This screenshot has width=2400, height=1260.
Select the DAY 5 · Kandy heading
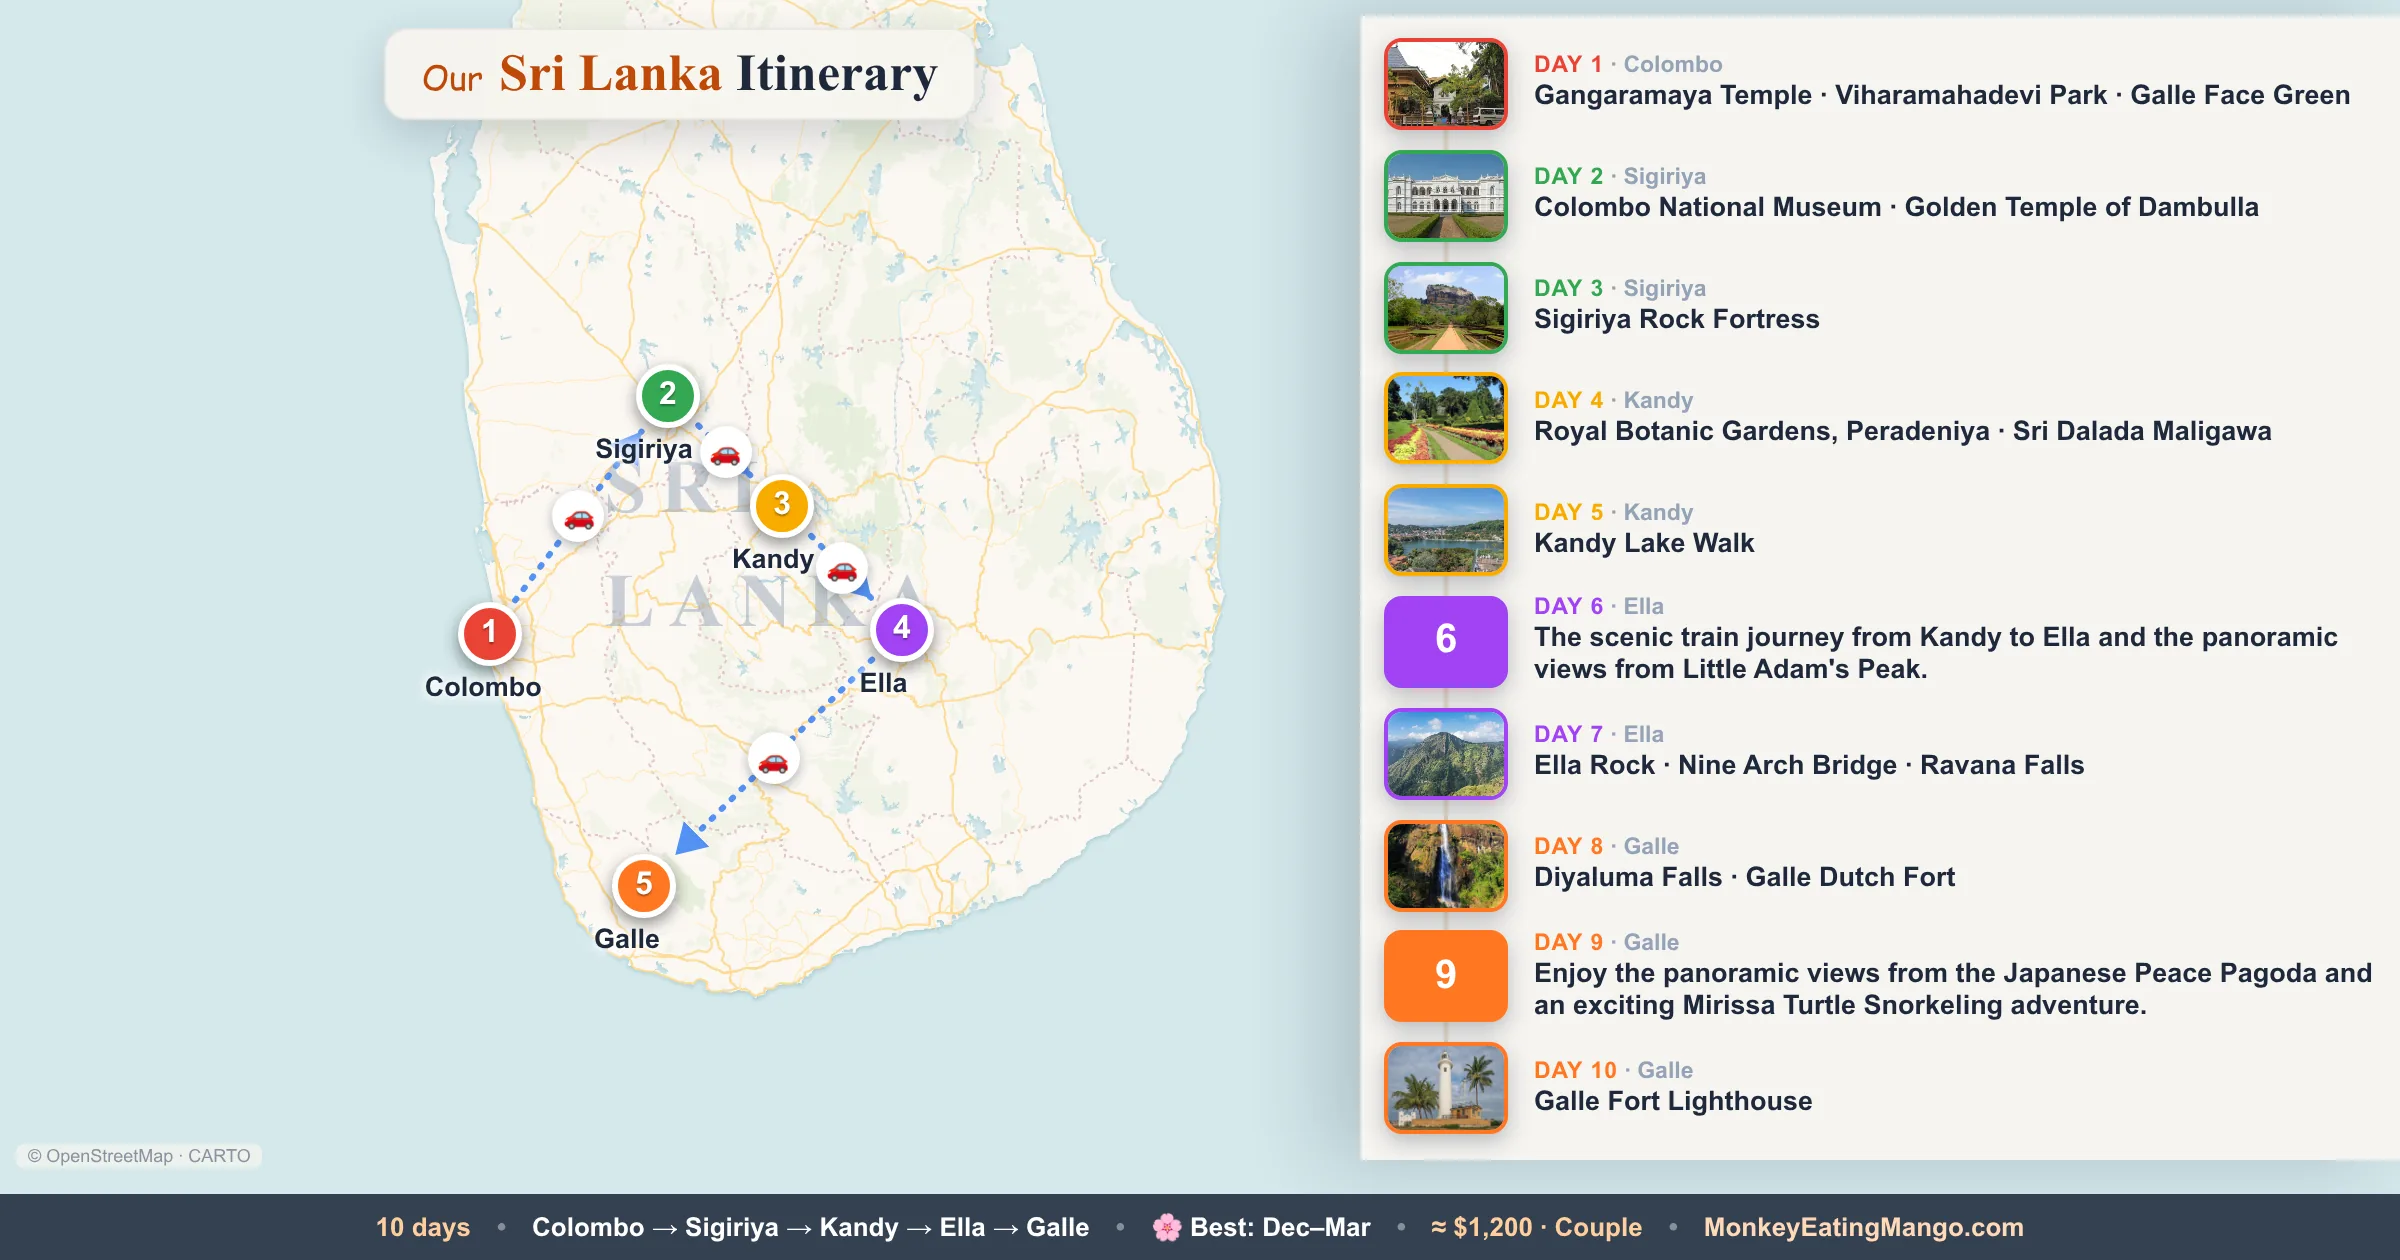[1614, 512]
